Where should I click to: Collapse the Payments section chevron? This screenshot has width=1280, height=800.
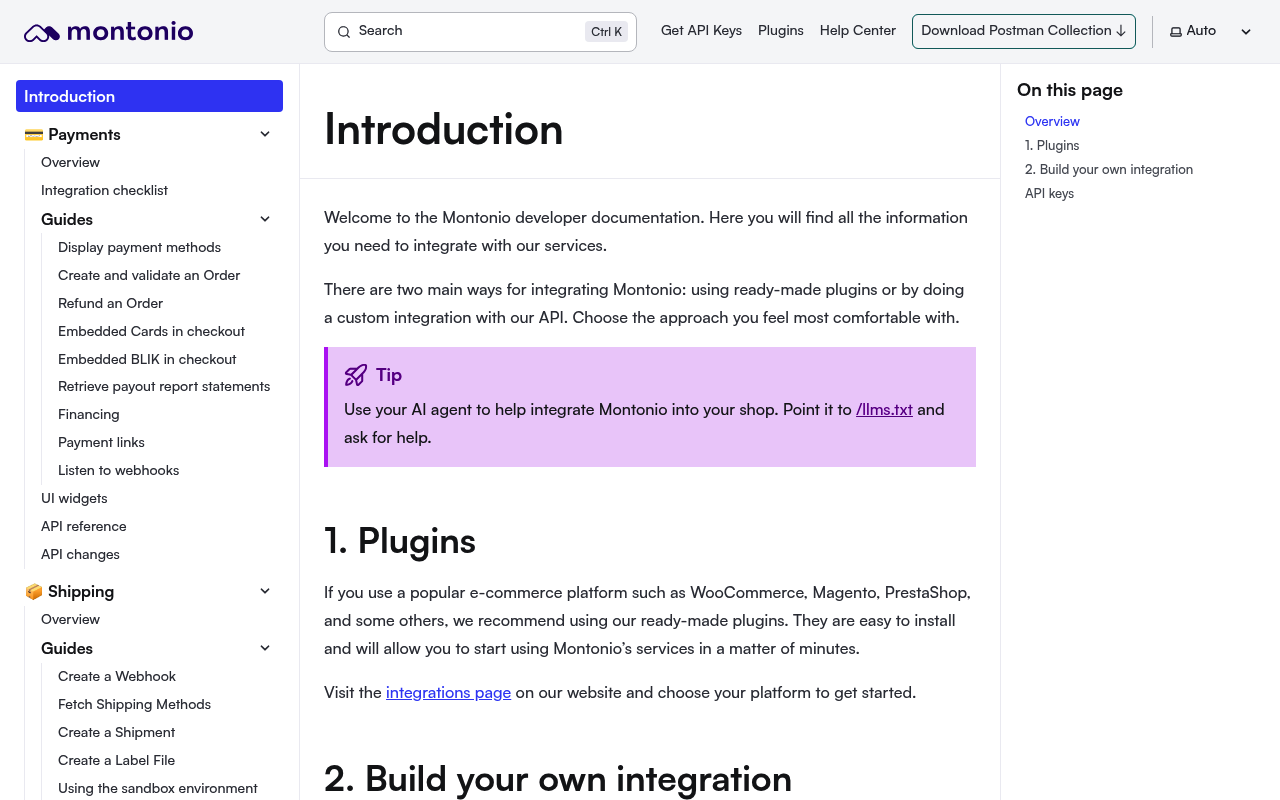[265, 134]
